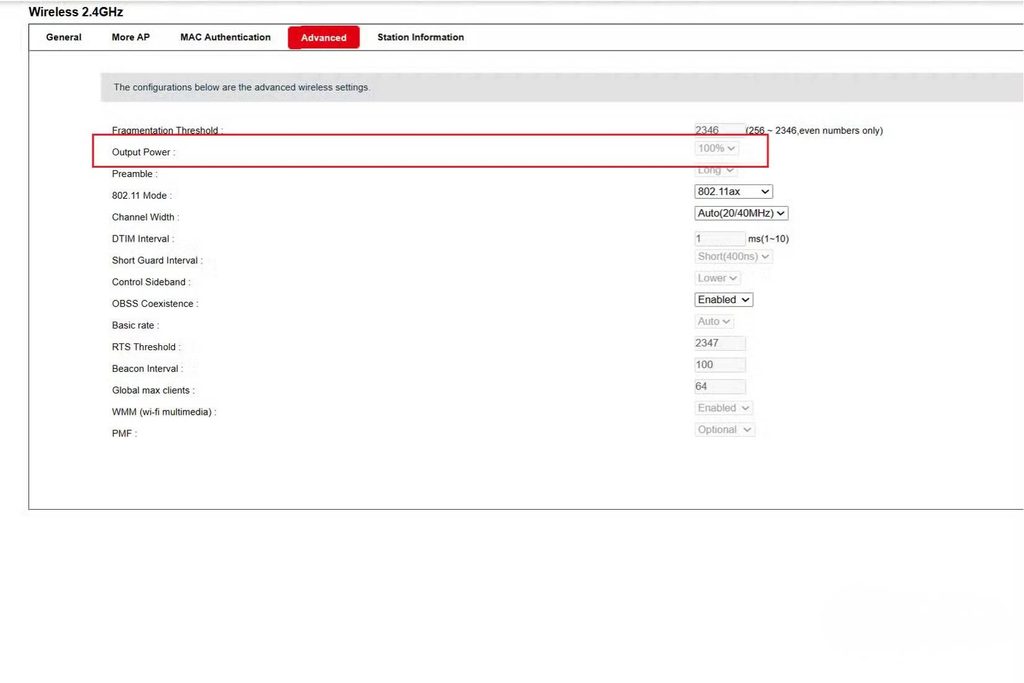
Task: Click the Preamble label
Action: (135, 174)
